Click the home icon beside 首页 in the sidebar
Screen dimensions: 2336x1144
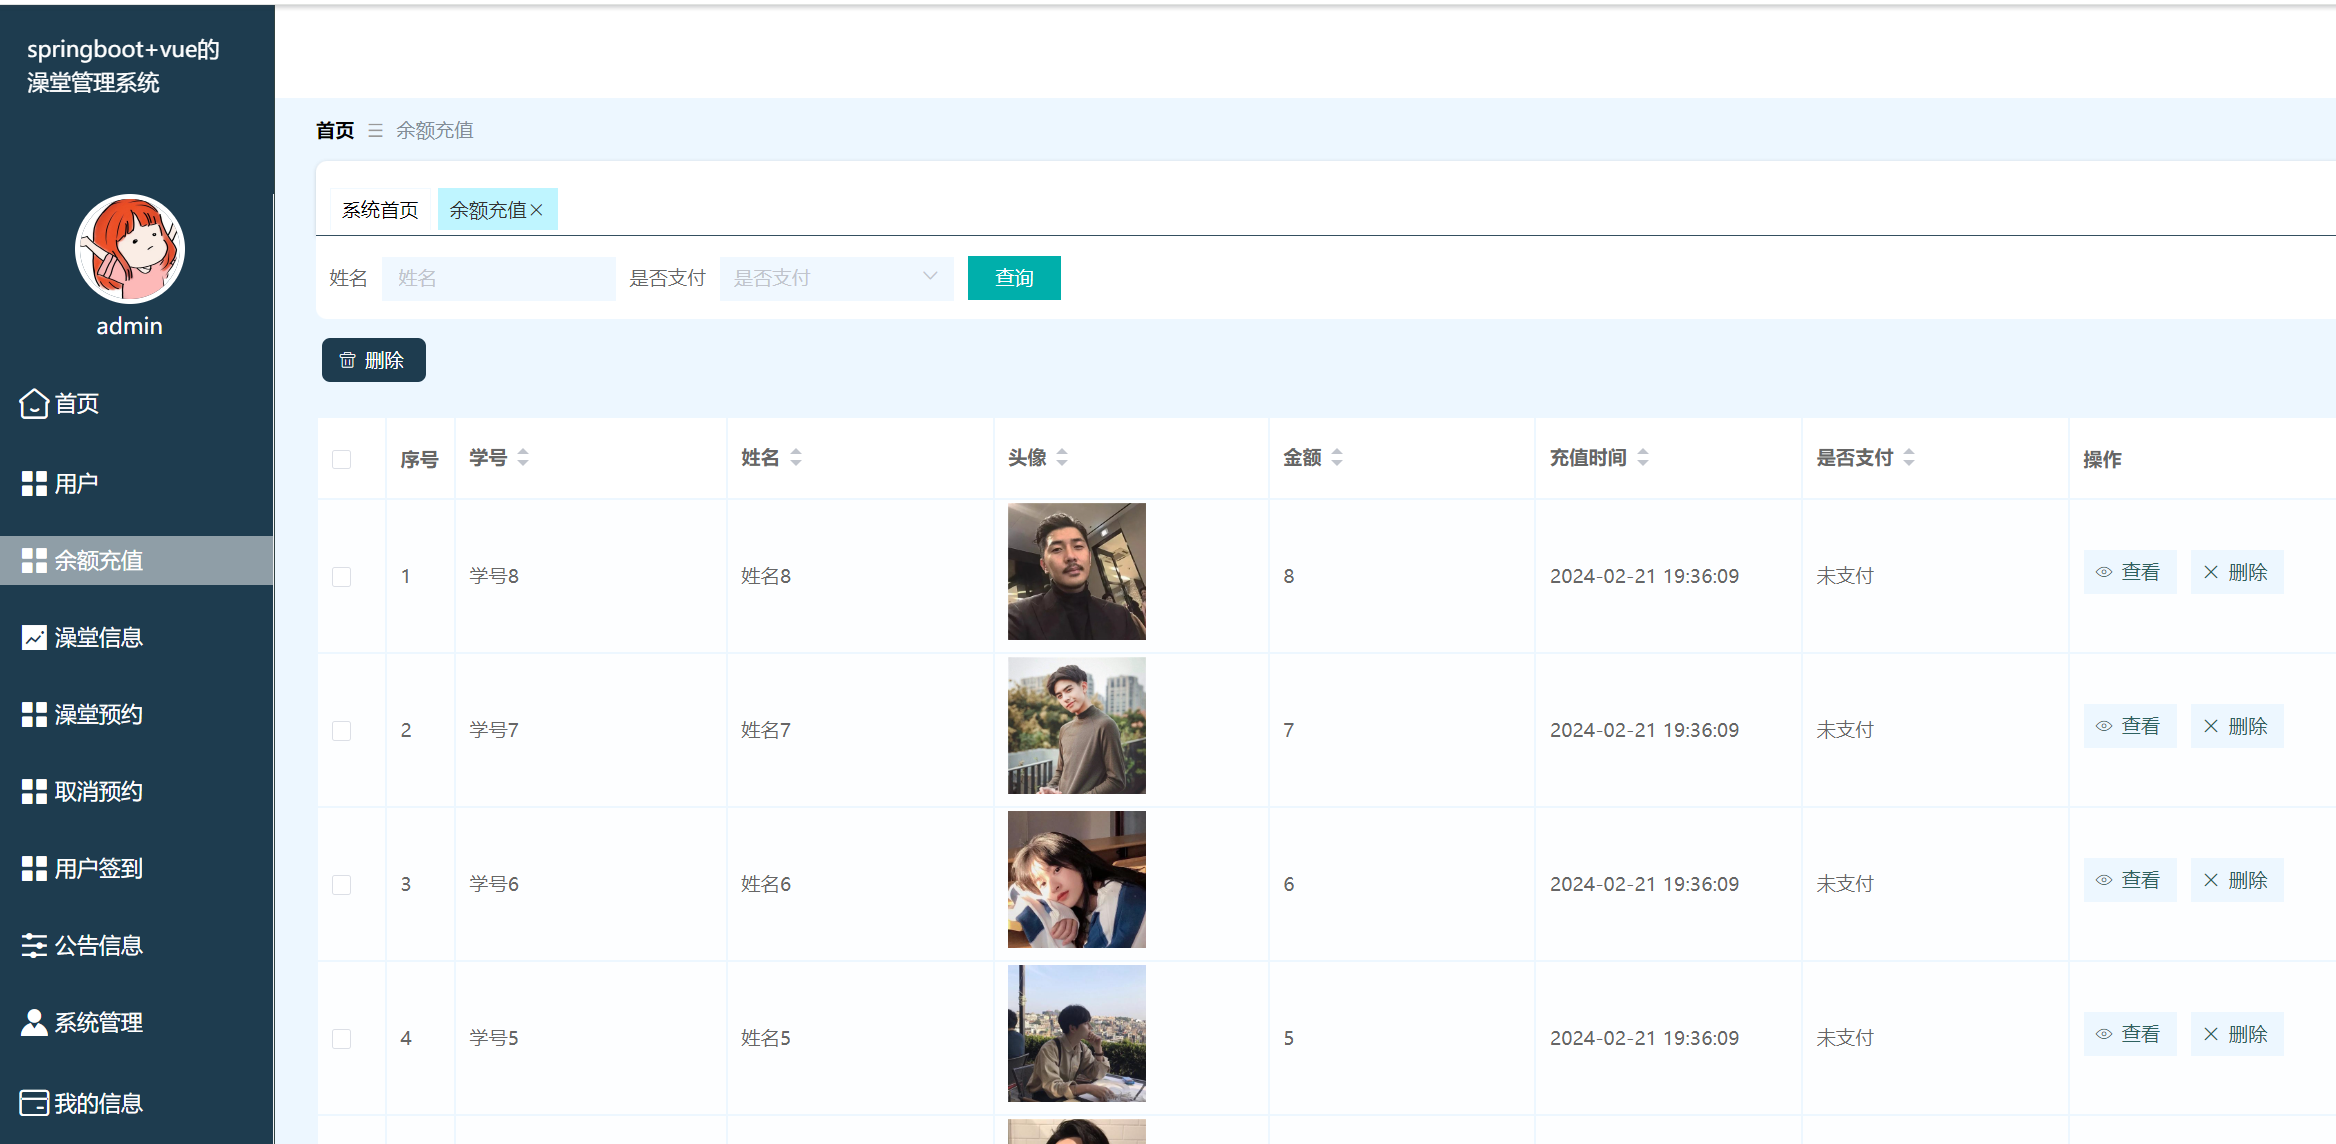click(34, 403)
